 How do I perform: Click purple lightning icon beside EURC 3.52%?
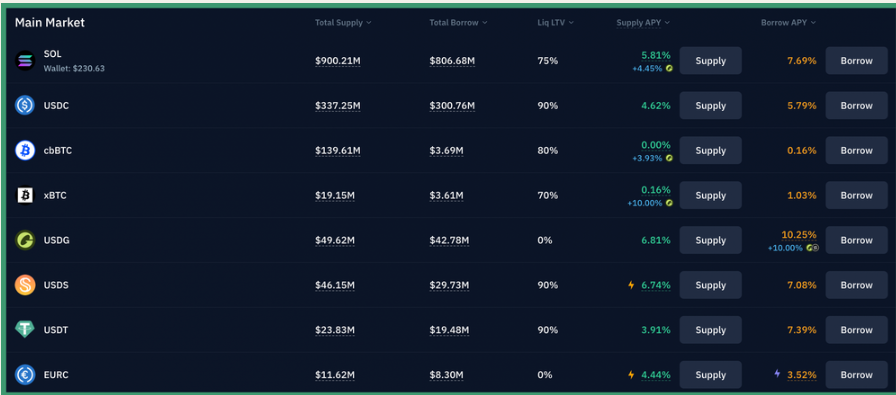click(x=777, y=374)
